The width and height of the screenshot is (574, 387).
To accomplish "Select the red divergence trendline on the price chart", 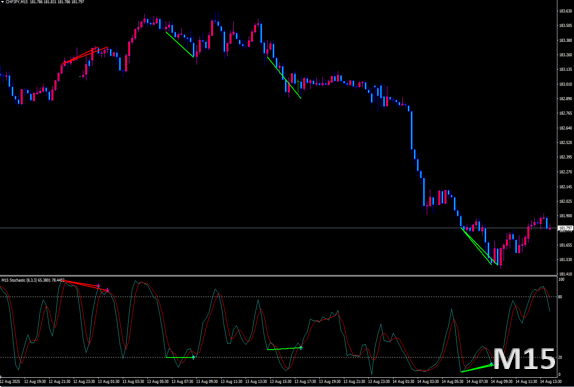I will click(85, 56).
